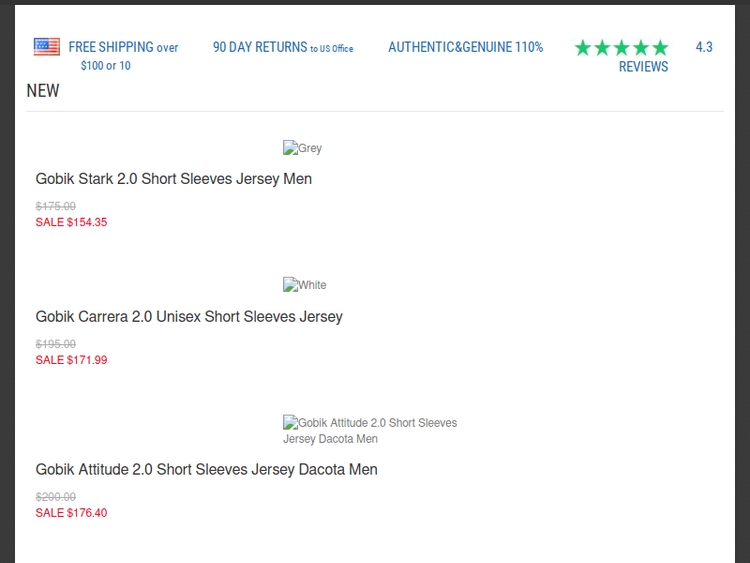The image size is (750, 563).
Task: Click the Gobik Attitude 2.0 image placeholder
Action: pyautogui.click(x=369, y=430)
